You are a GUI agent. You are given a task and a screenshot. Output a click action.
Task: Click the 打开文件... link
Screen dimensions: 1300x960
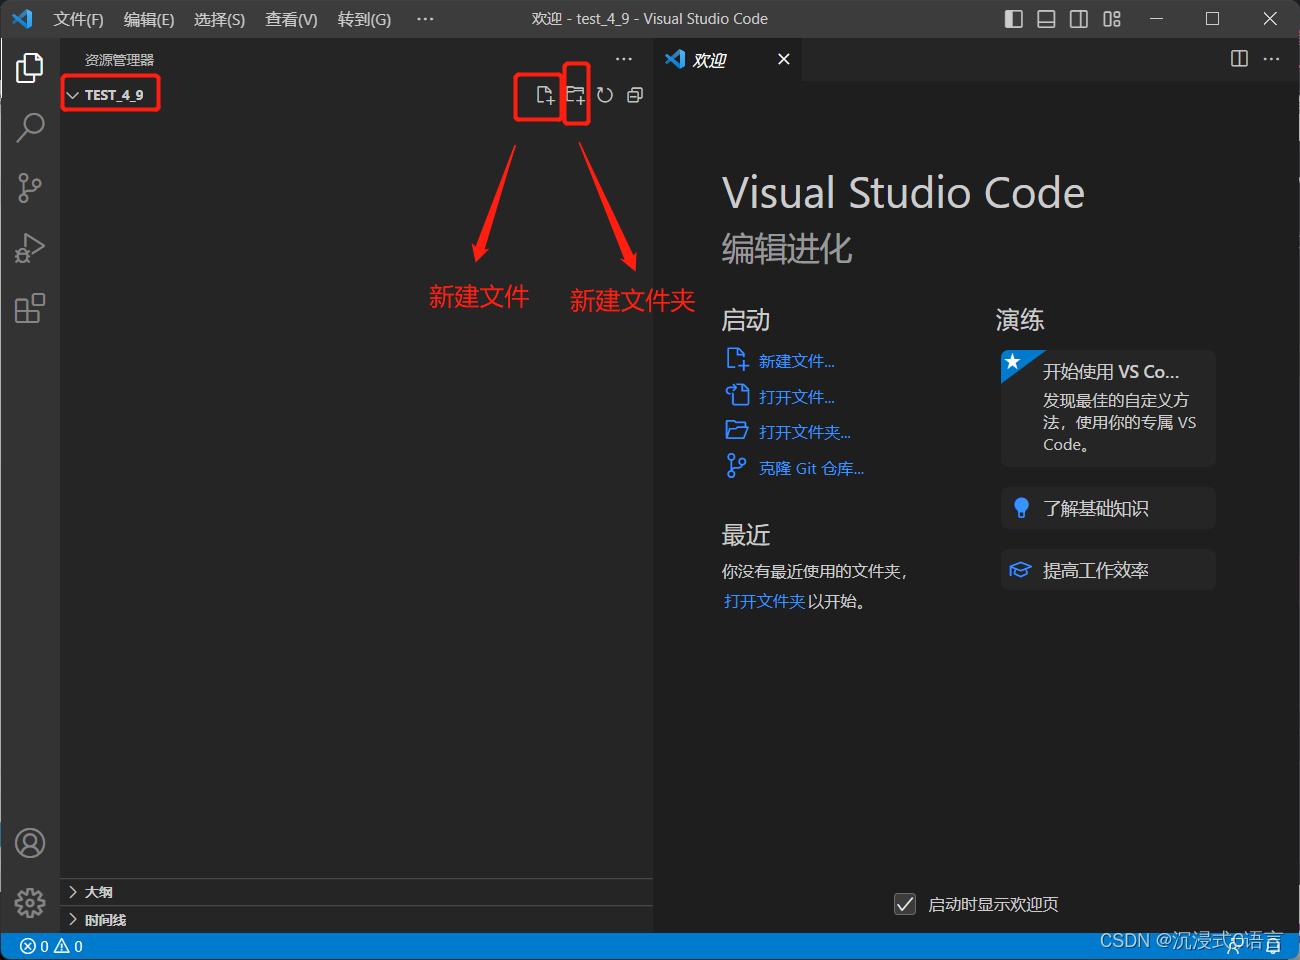point(797,397)
